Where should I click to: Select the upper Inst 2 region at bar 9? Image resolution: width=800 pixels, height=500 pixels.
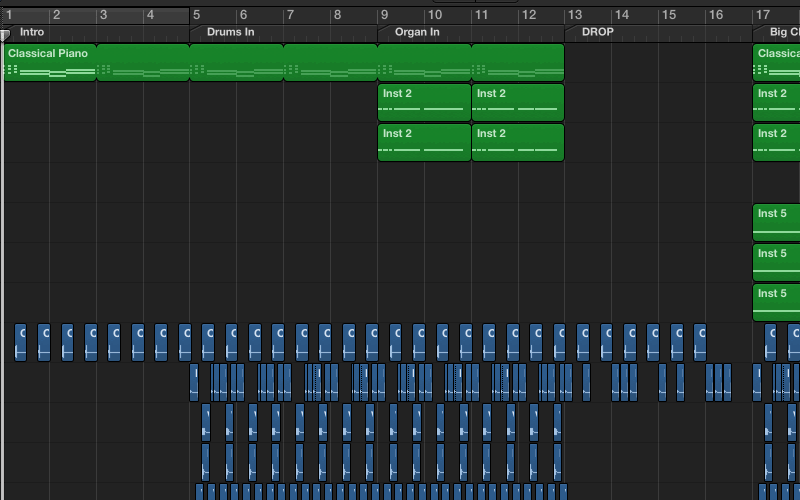424,103
